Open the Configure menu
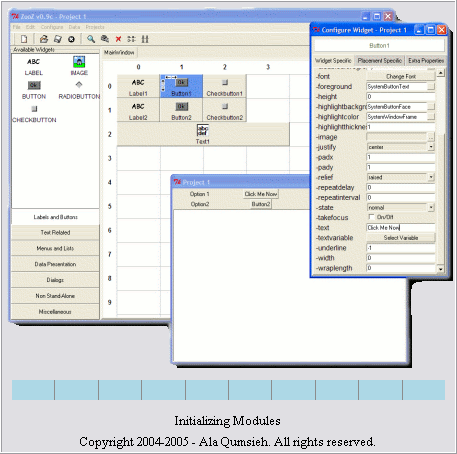The width and height of the screenshot is (457, 454). tap(52, 27)
